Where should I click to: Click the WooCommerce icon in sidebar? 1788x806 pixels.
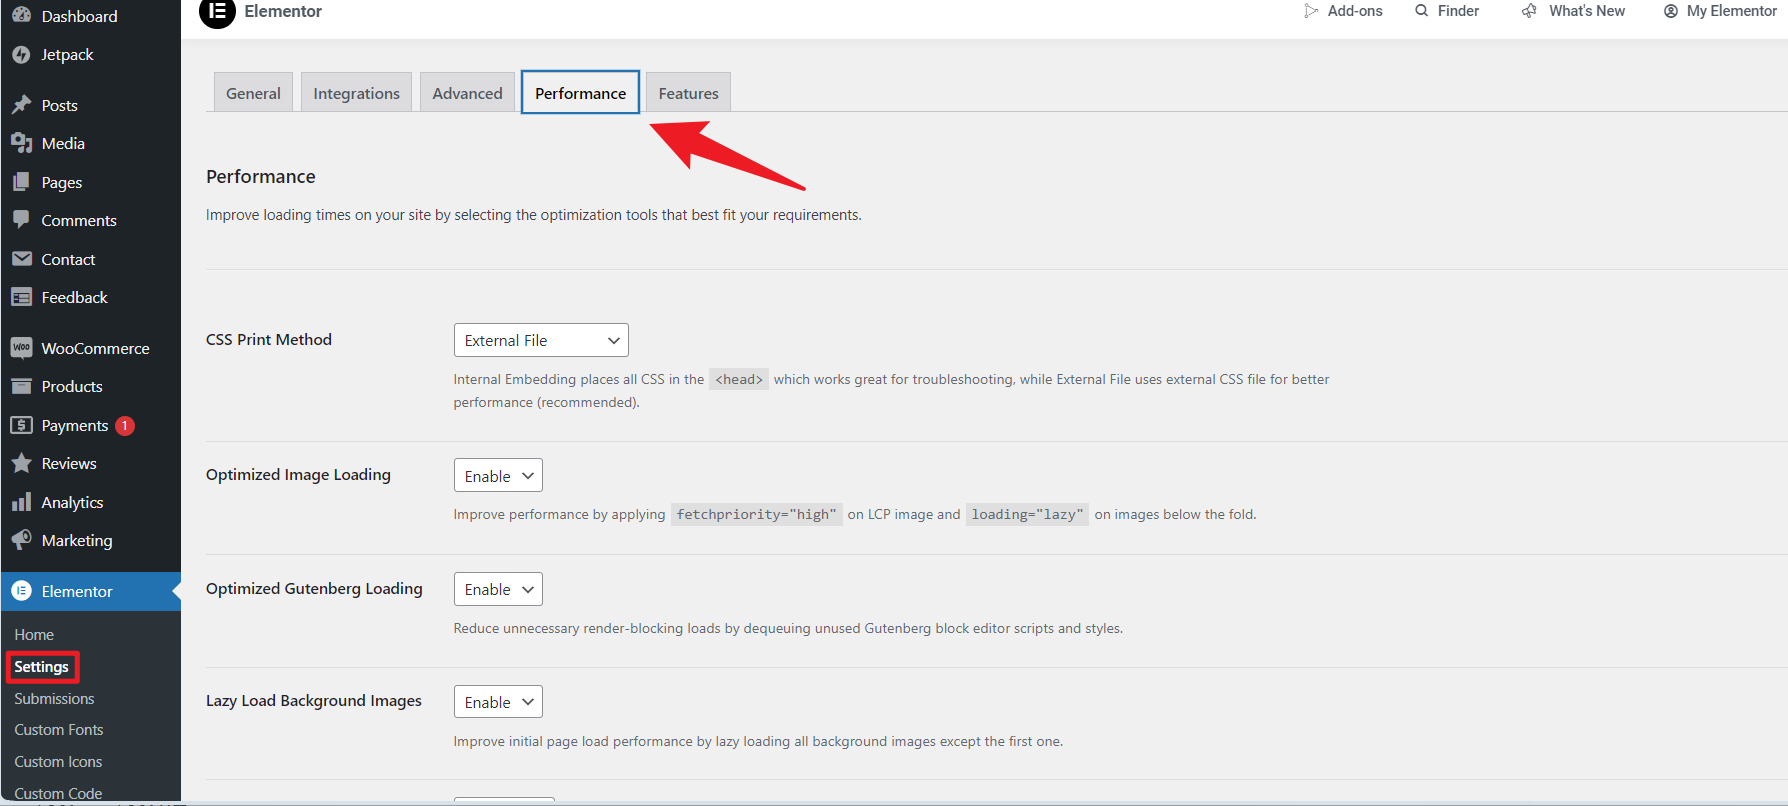click(21, 348)
